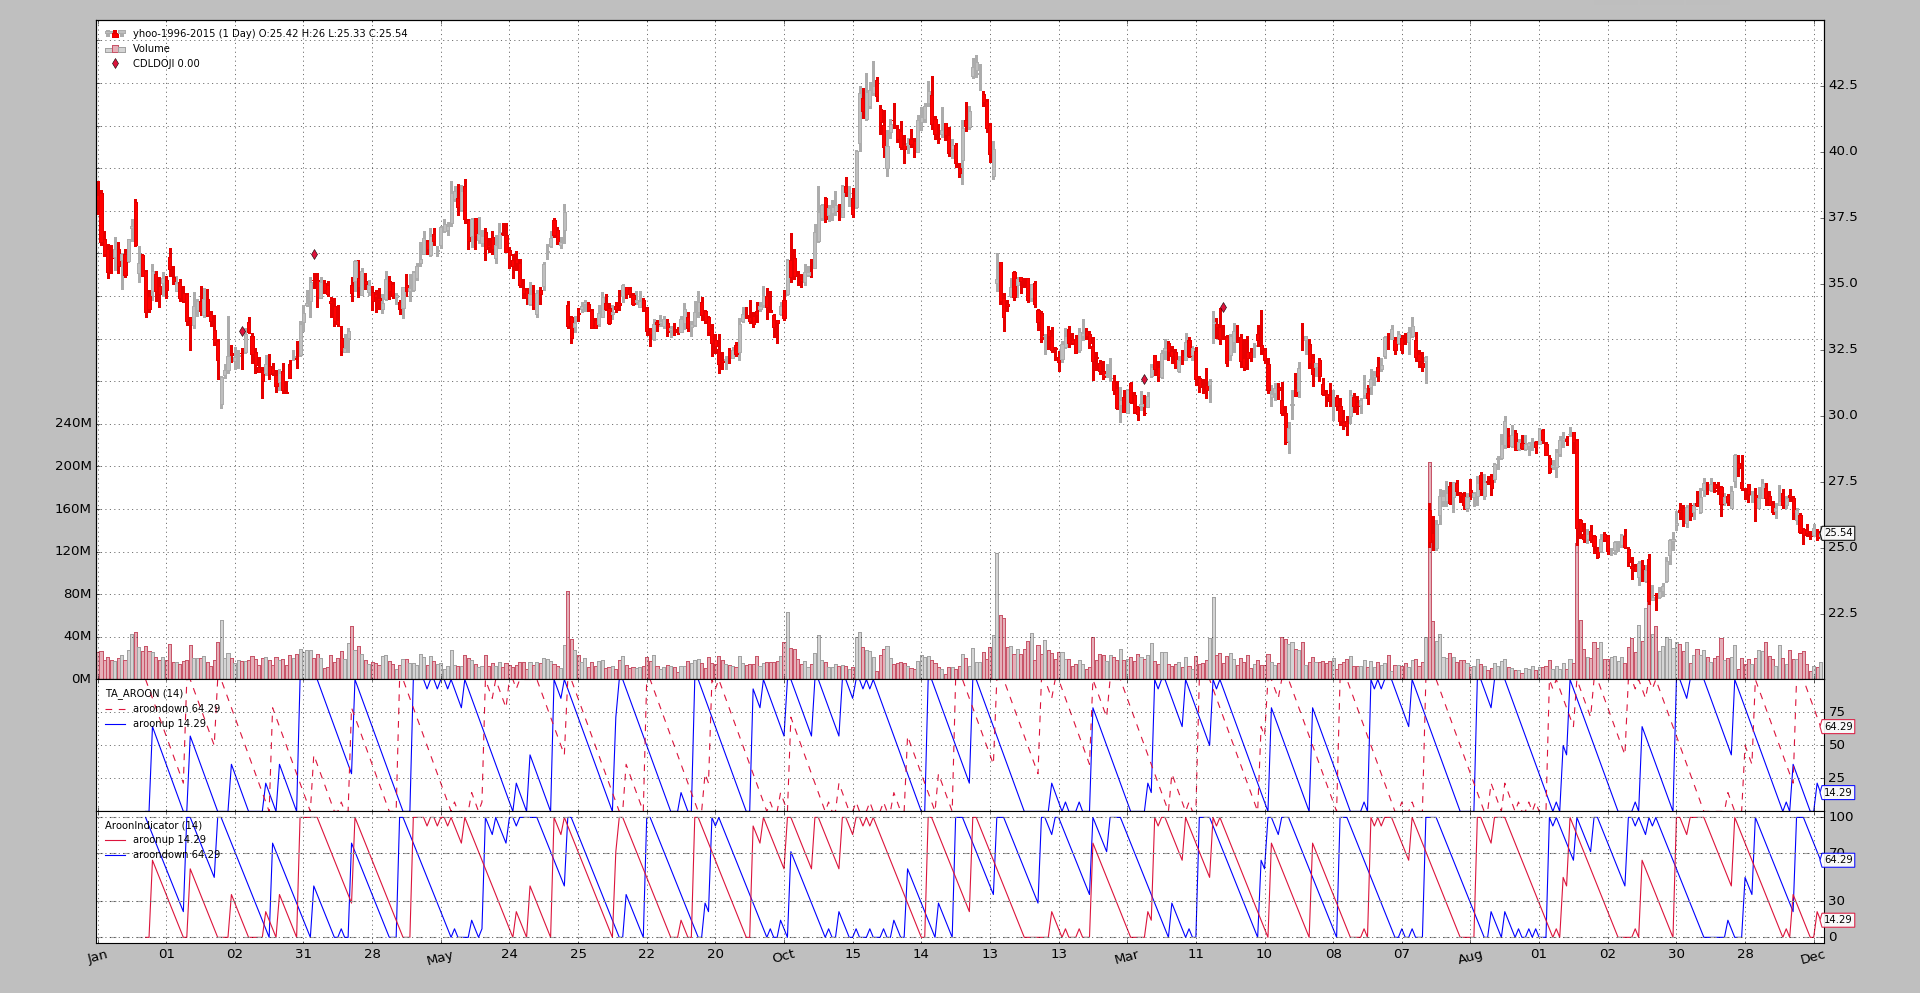
Task: Click the yhoo-1996-2015 candlestick legend icon
Action: (x=116, y=34)
